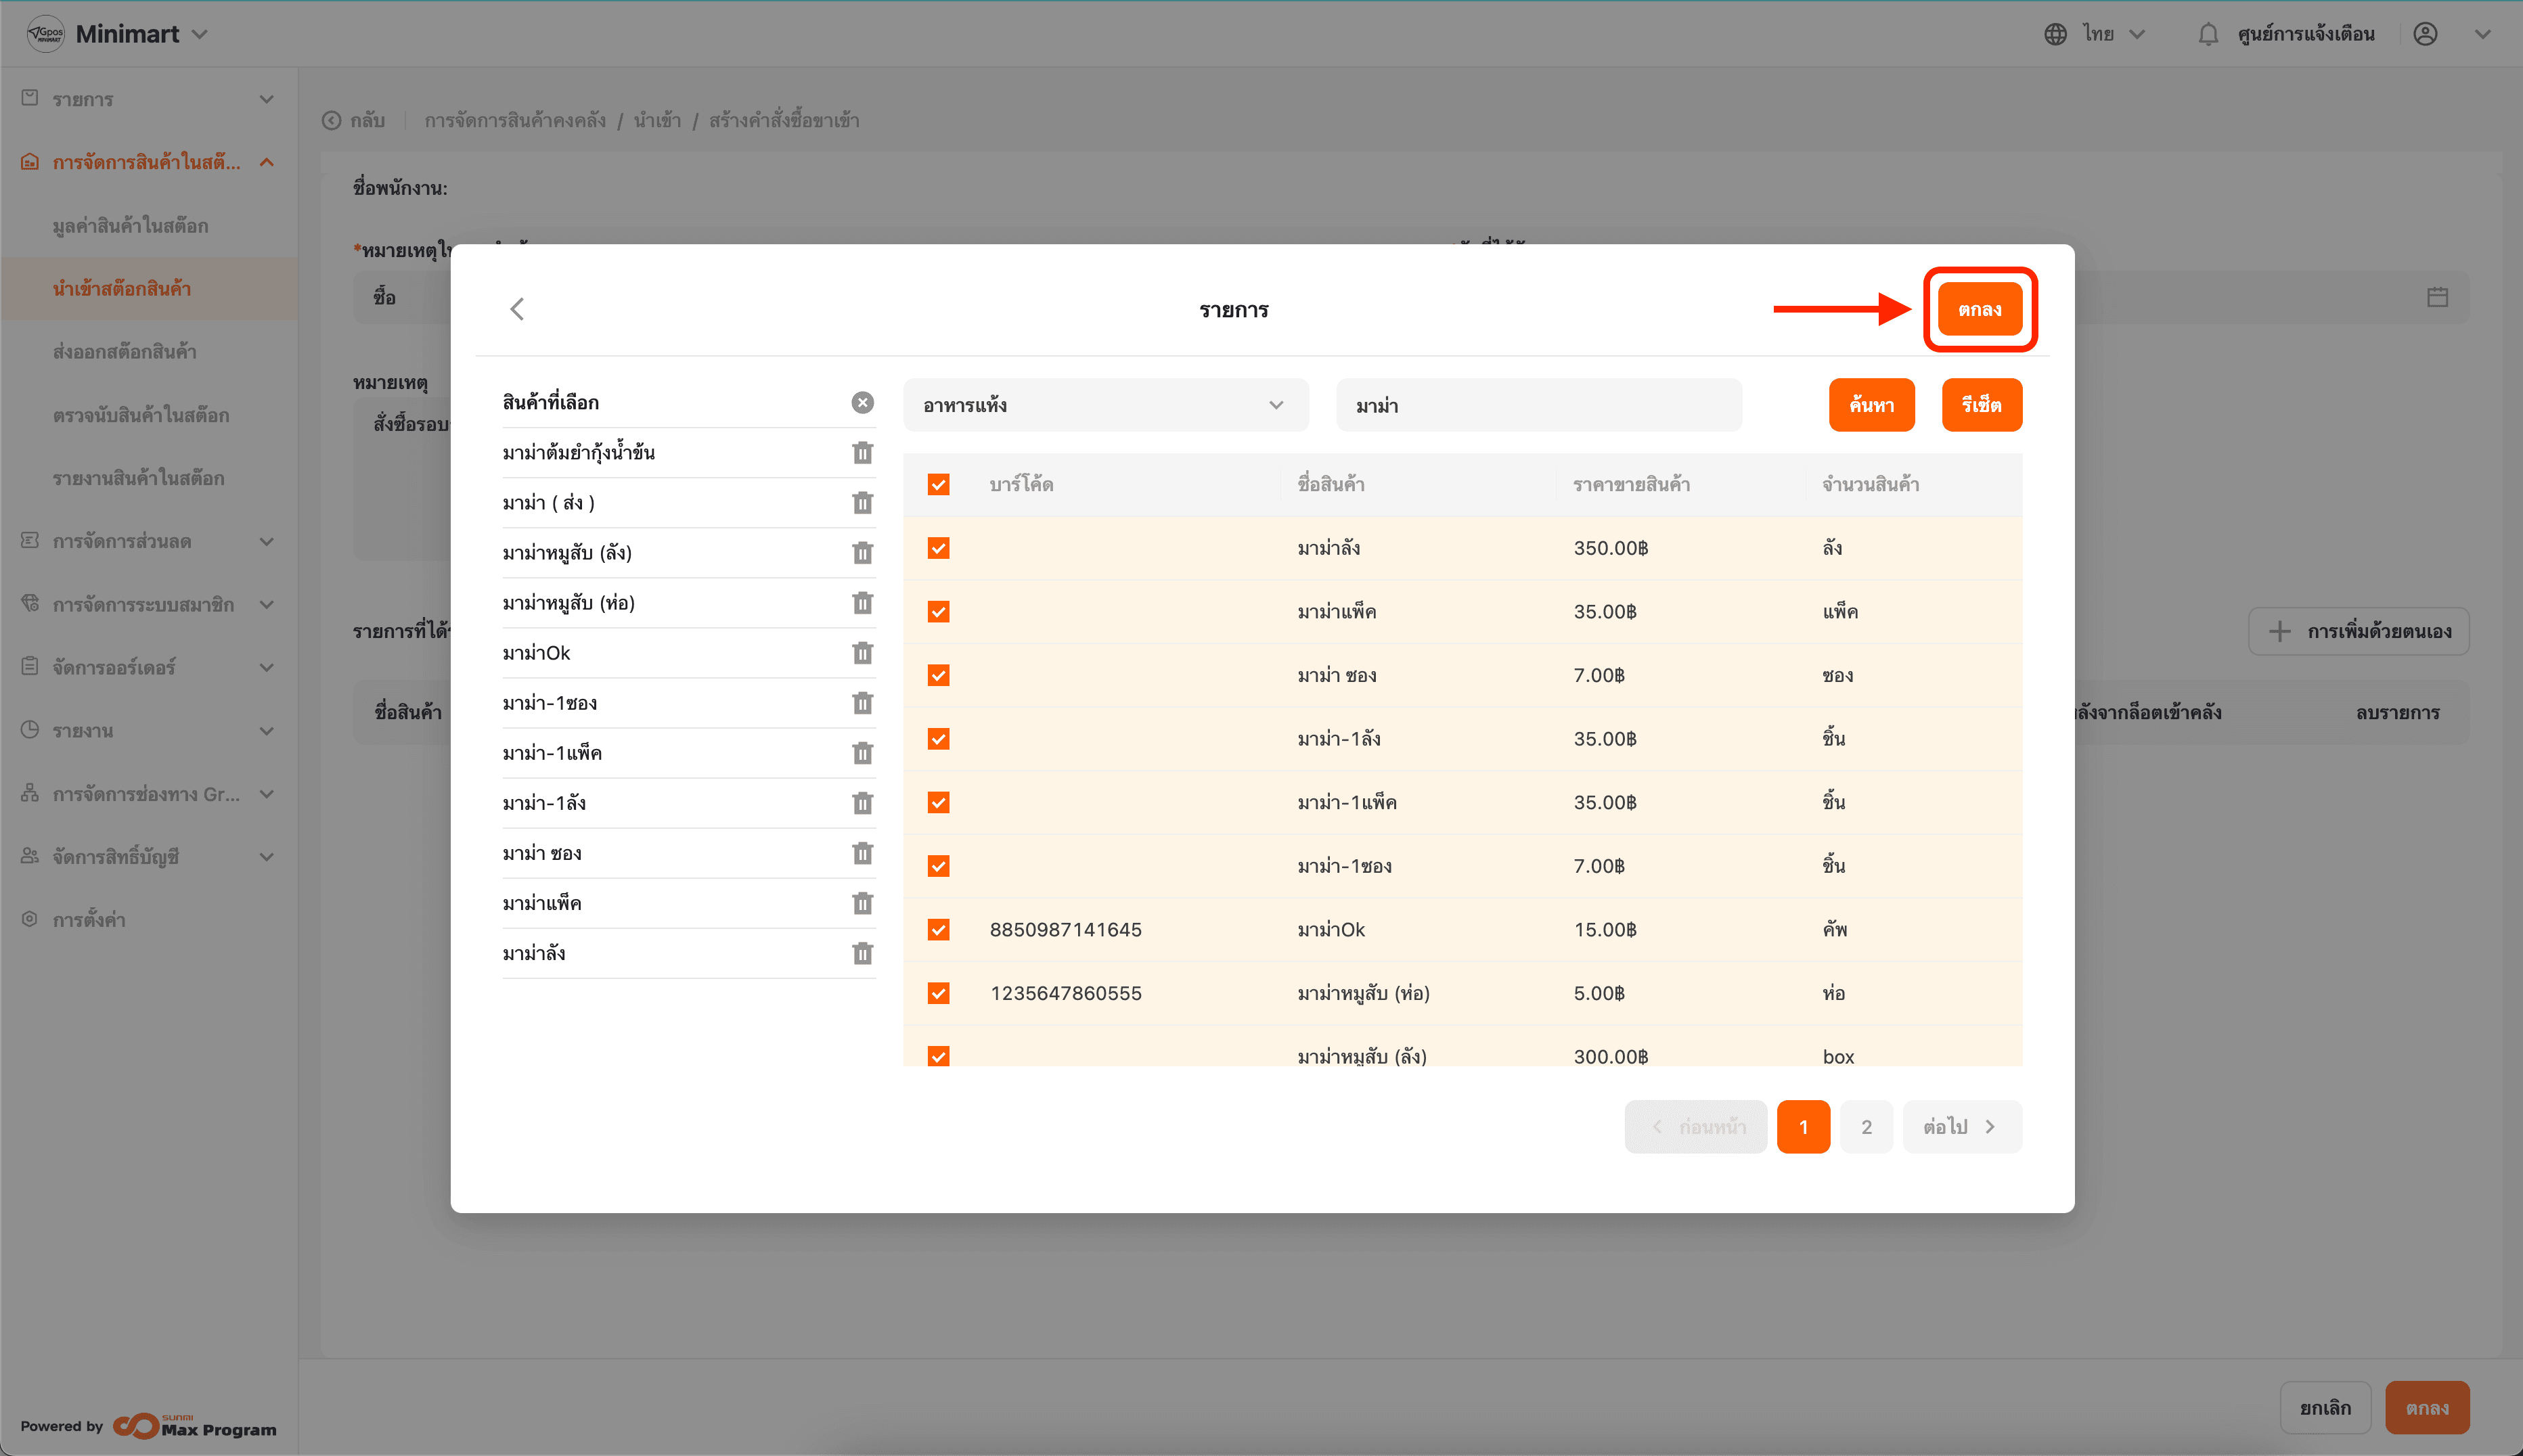Click trash icon for มาม่า-1แพ็ค
Screen dimensions: 2523x1456
[862, 753]
